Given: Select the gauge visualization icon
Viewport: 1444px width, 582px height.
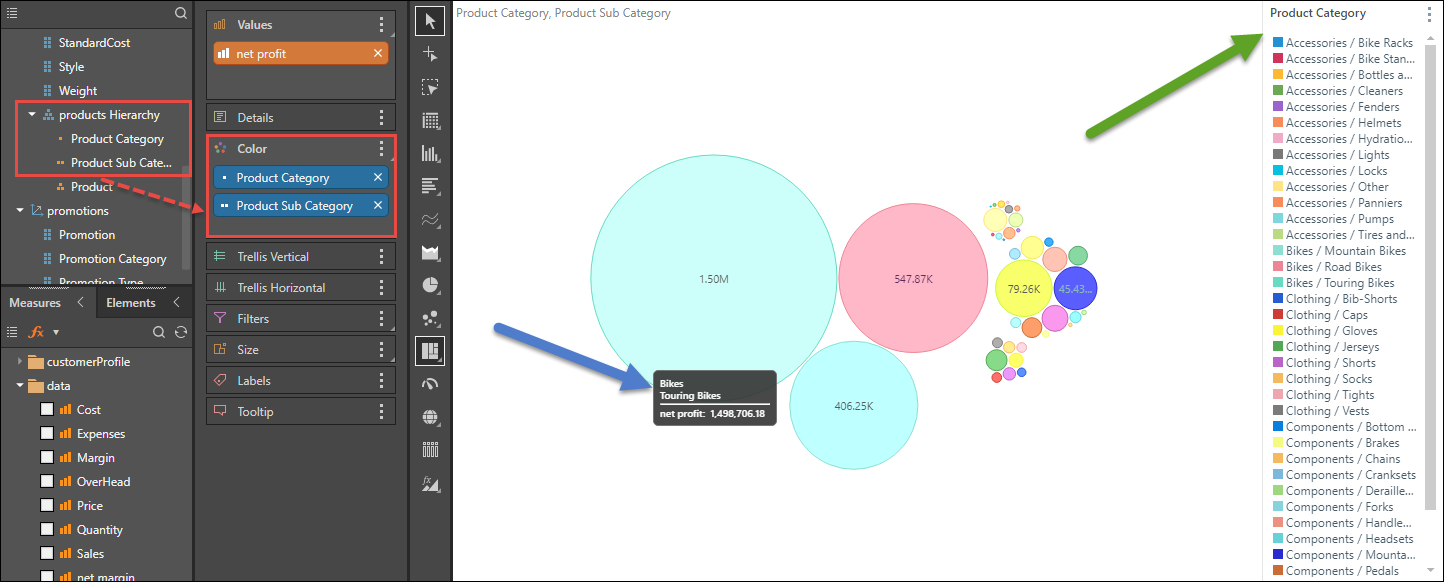Looking at the screenshot, I should point(430,384).
